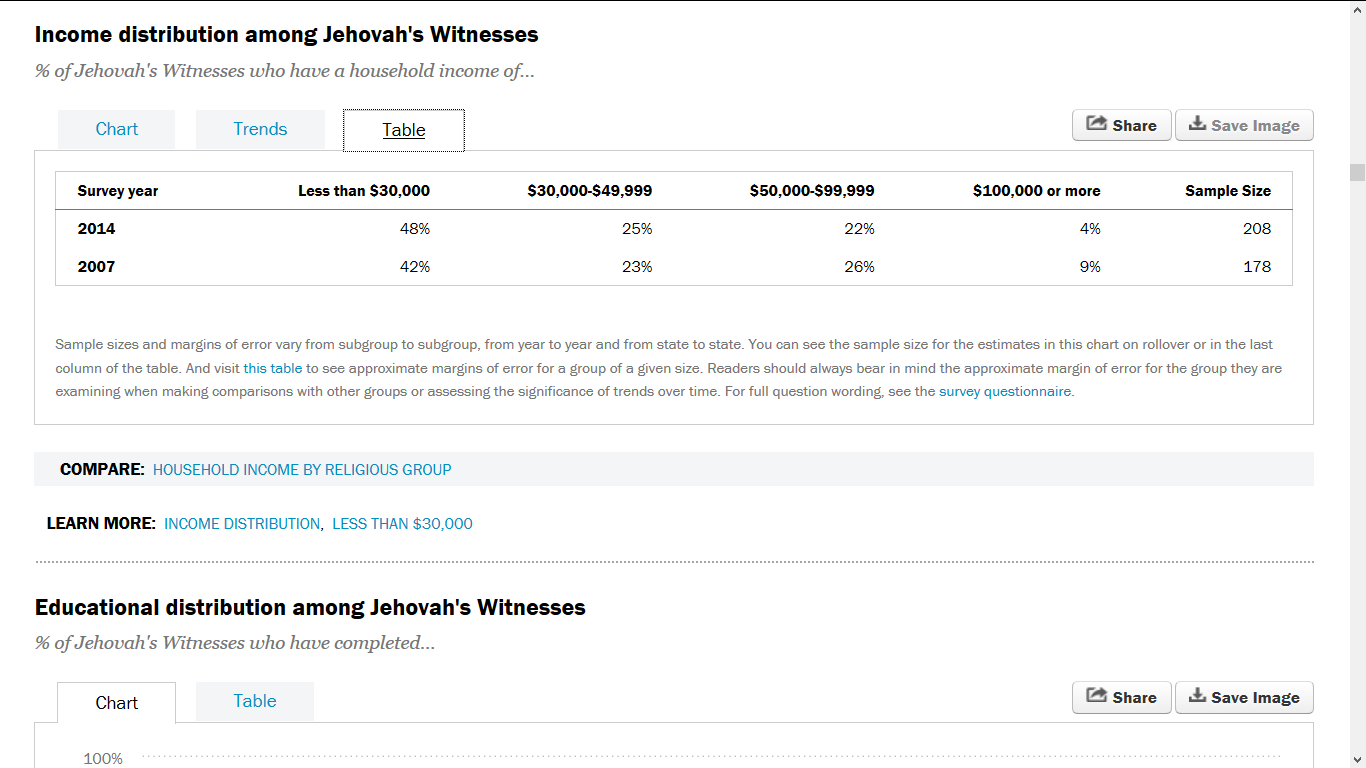Switch to the Trends tab

coord(260,129)
